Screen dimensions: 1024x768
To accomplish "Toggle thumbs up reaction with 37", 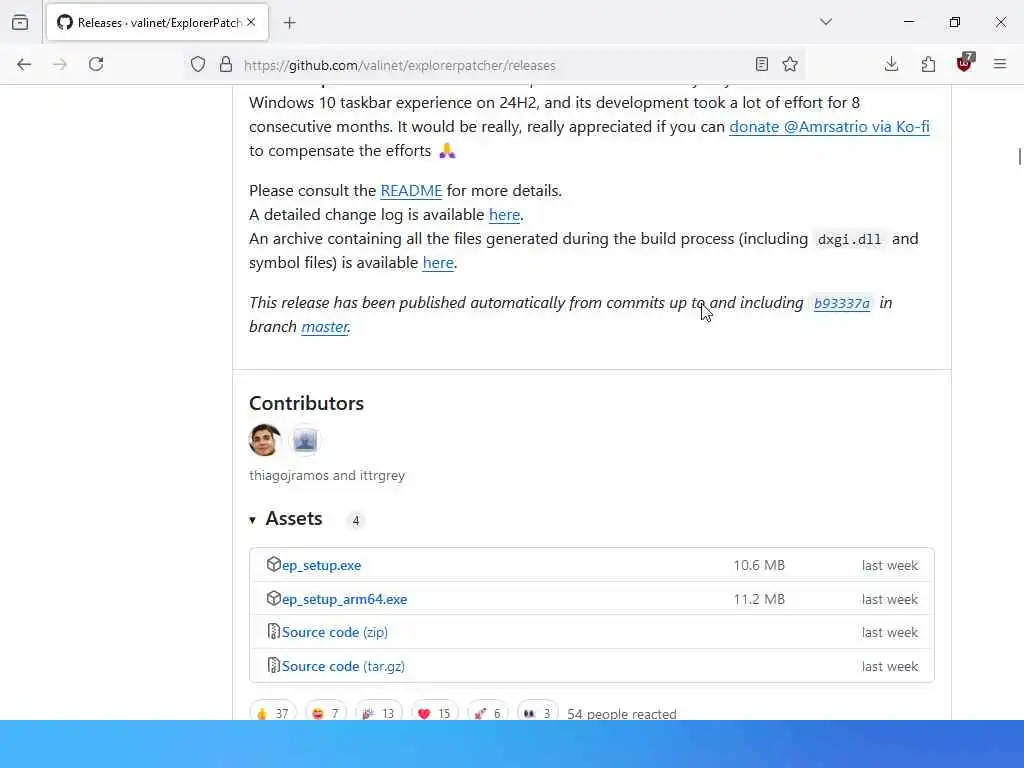I will (x=273, y=713).
